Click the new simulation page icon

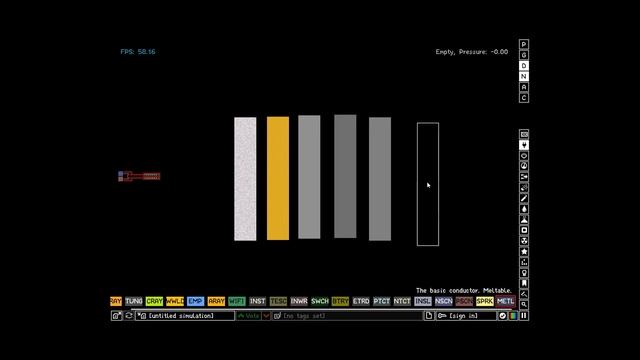click(x=429, y=316)
